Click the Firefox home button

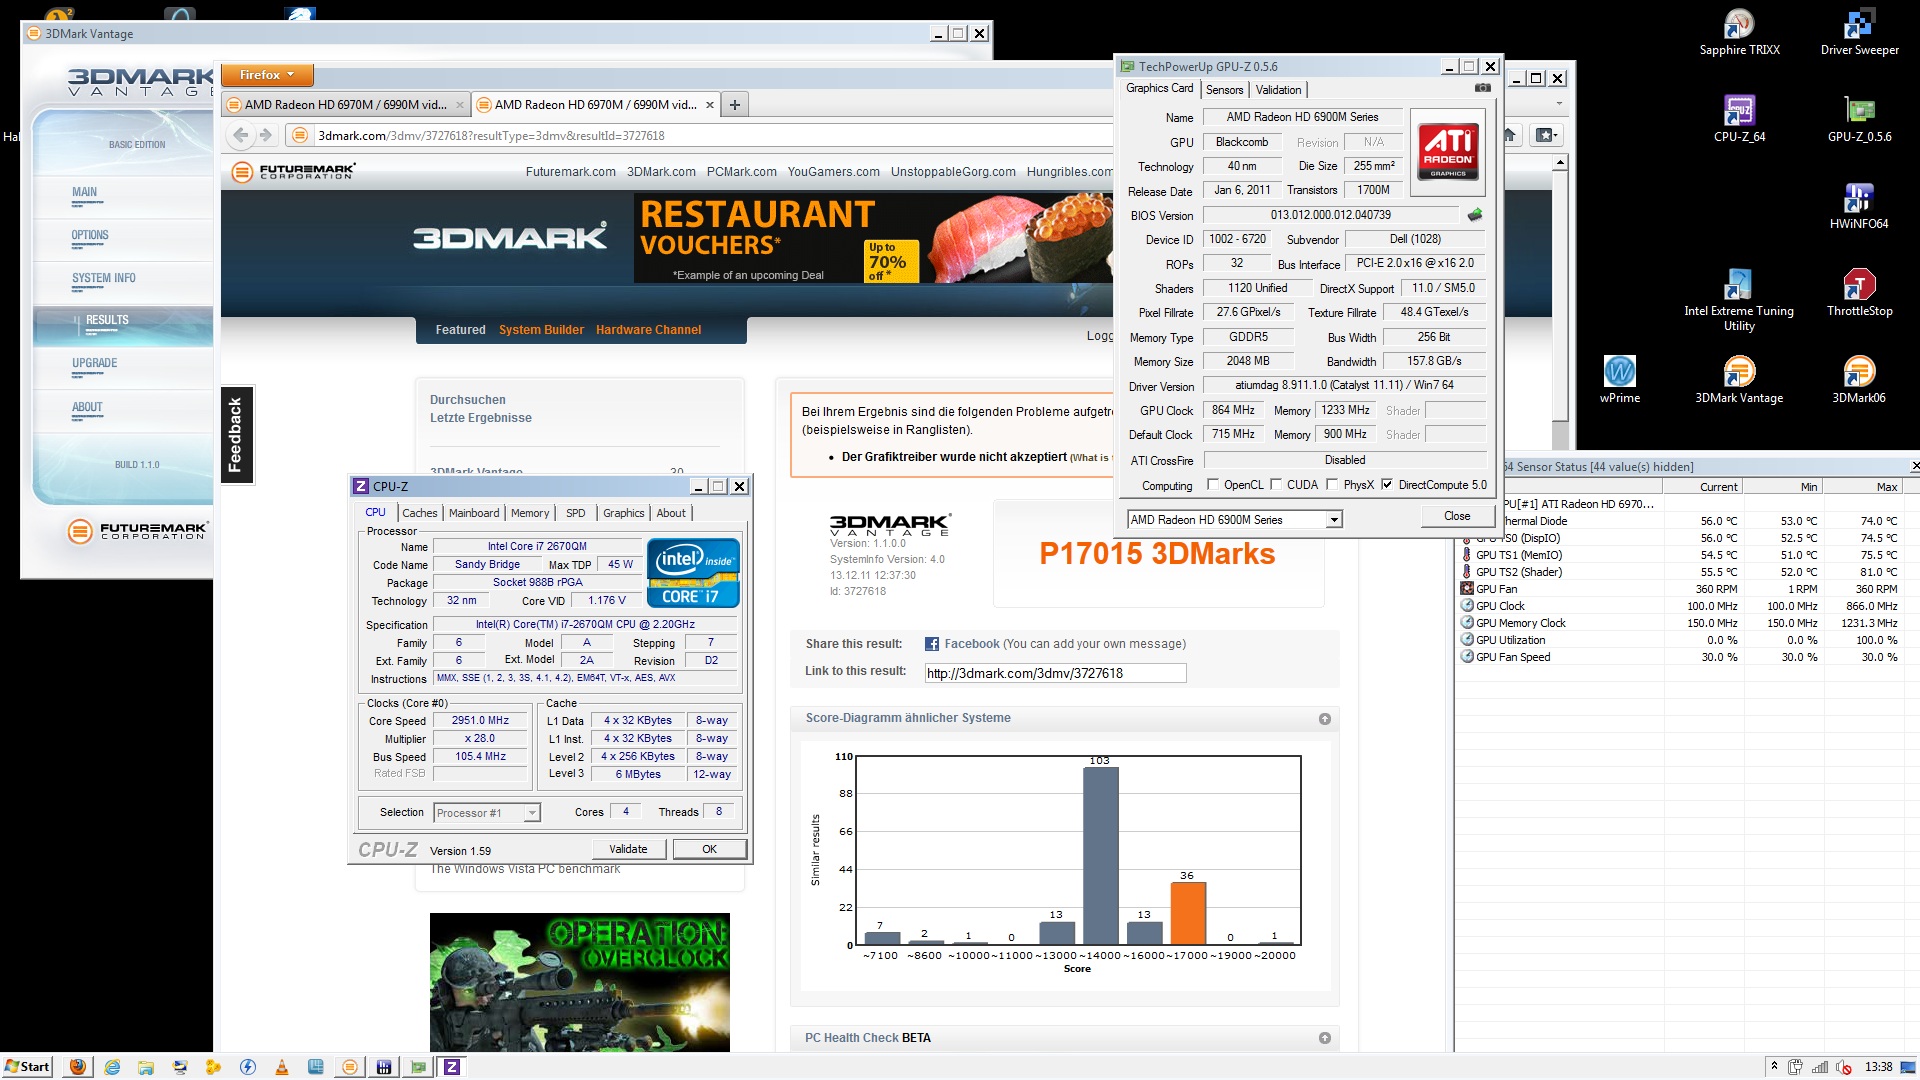tap(1510, 135)
